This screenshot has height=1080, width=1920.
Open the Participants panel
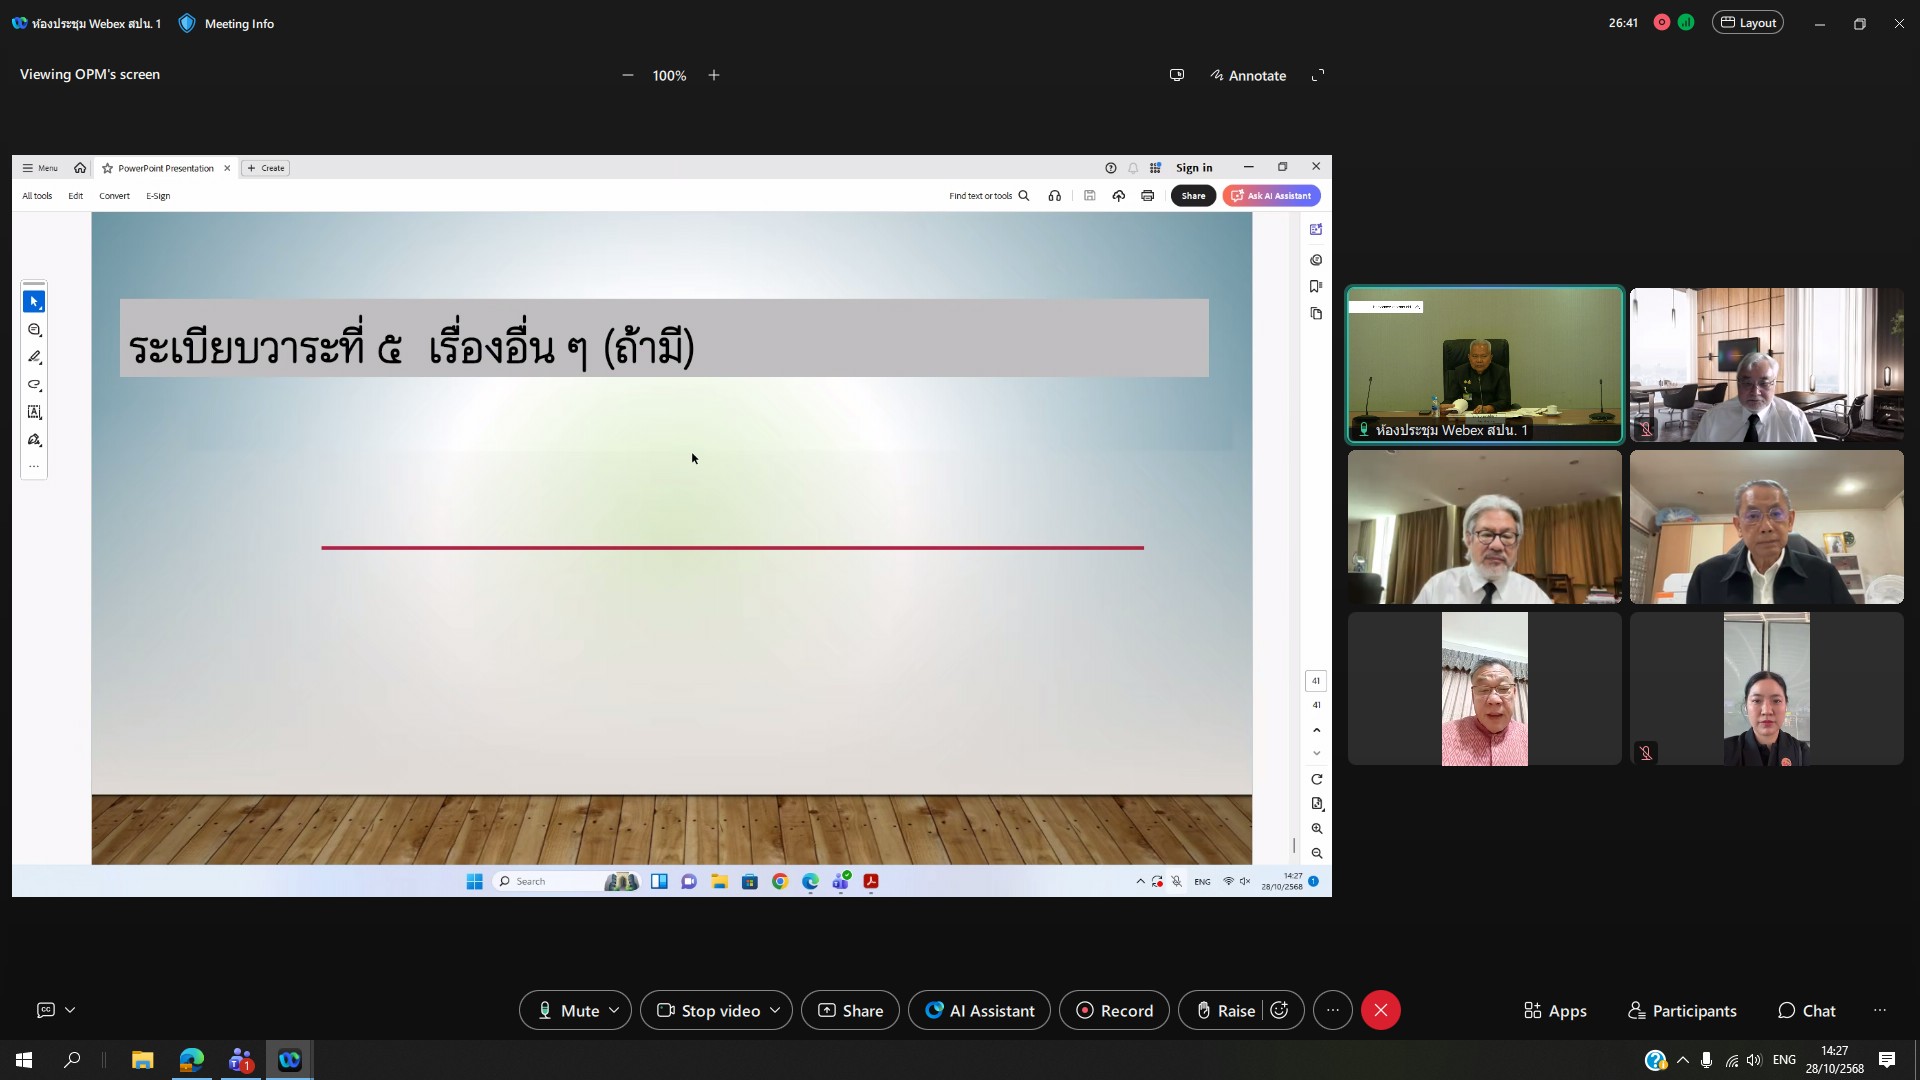(x=1682, y=1010)
